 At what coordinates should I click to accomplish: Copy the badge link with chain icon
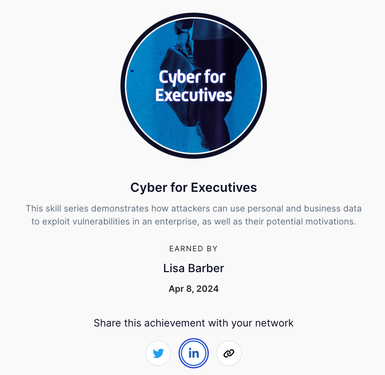[229, 353]
